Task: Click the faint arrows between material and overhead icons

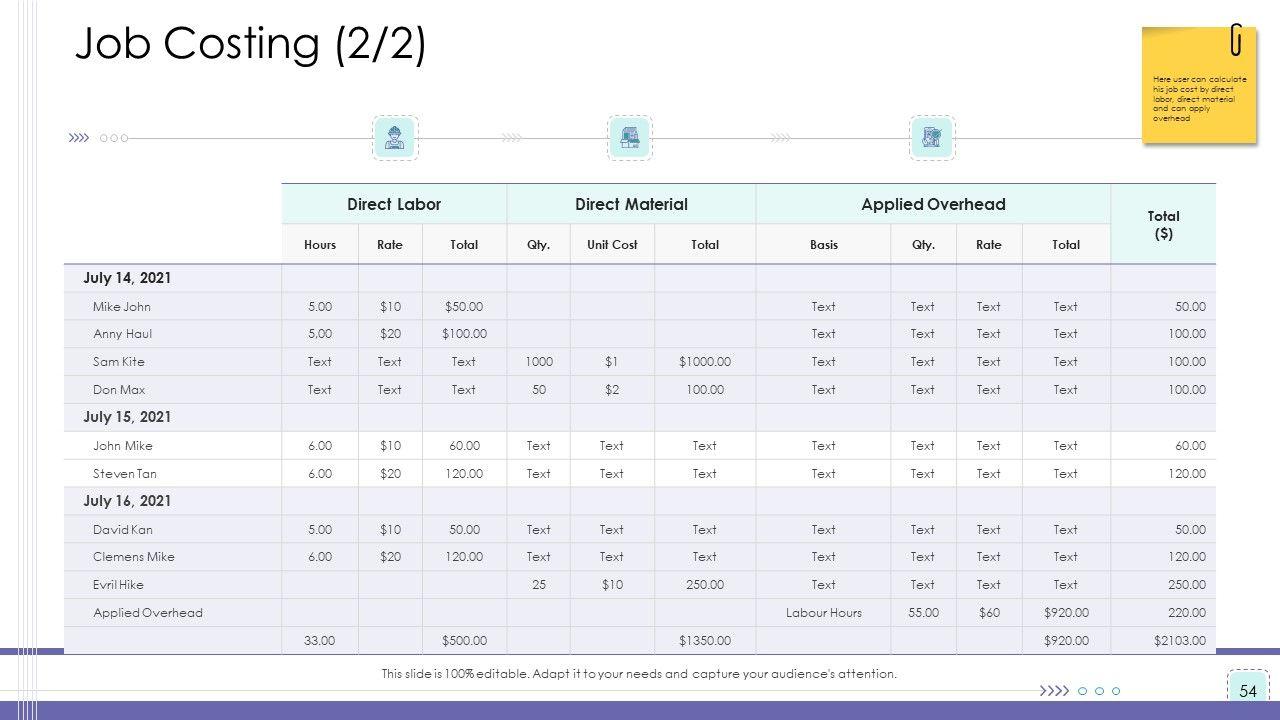Action: click(782, 138)
